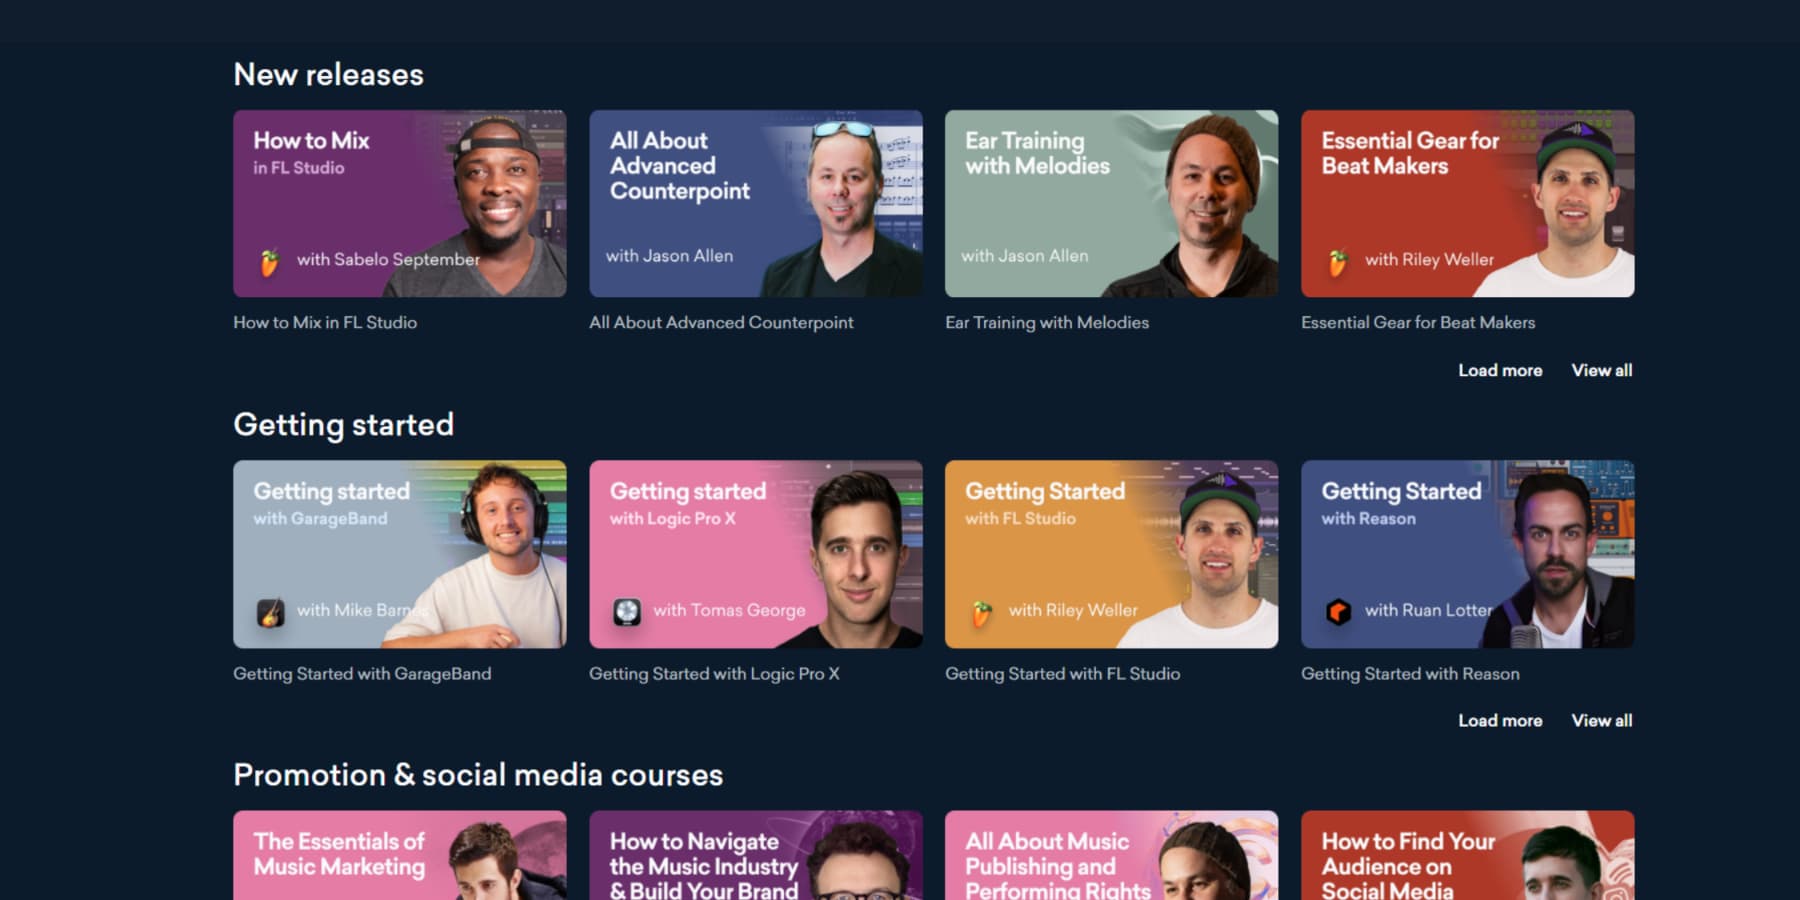Viewport: 1800px width, 900px height.
Task: Open Getting Started with Logic Pro X course
Action: click(756, 553)
